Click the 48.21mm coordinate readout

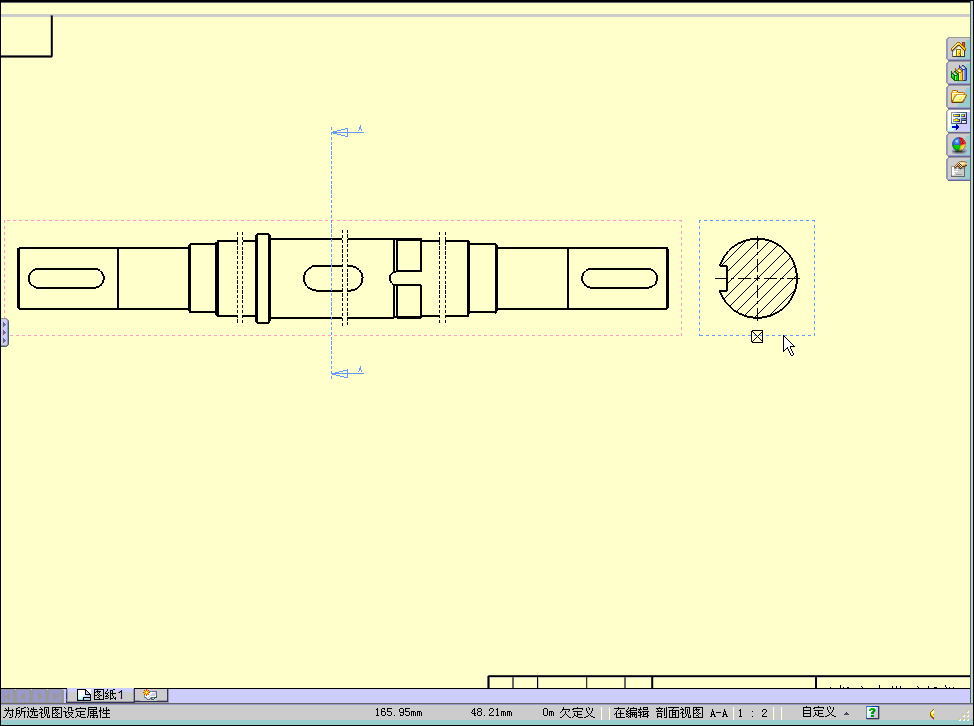[491, 713]
